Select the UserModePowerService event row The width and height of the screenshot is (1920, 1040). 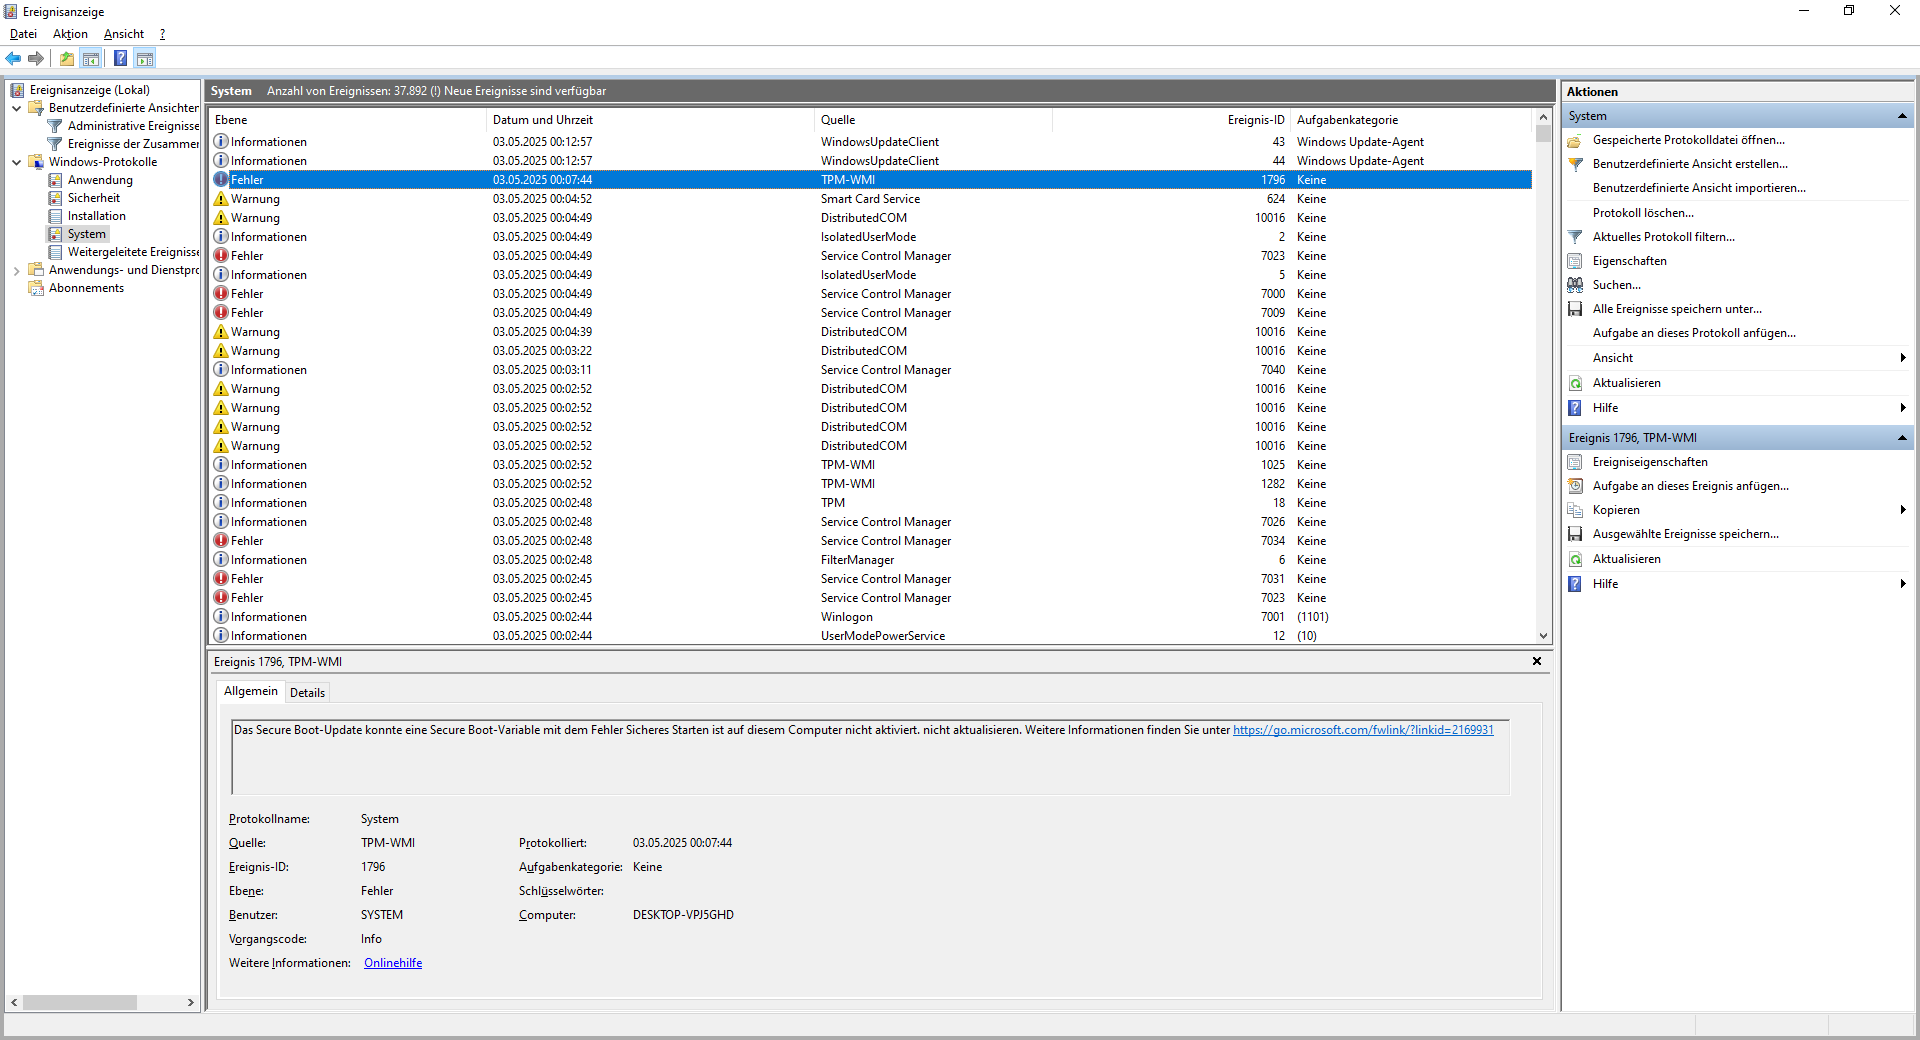pyautogui.click(x=871, y=636)
